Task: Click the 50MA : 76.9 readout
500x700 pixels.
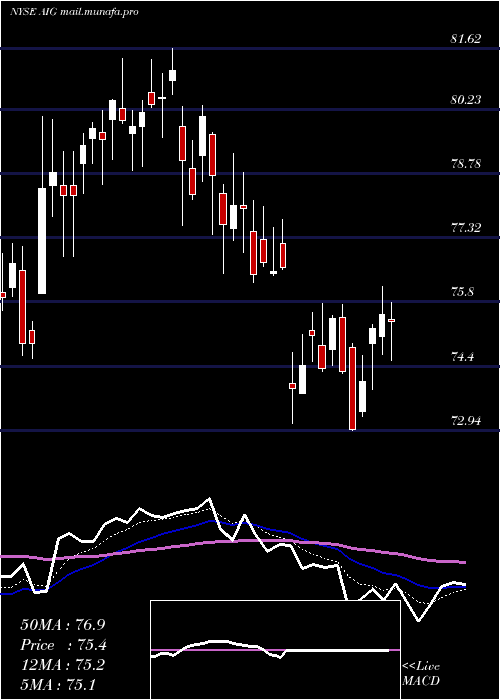Action: coord(63,625)
